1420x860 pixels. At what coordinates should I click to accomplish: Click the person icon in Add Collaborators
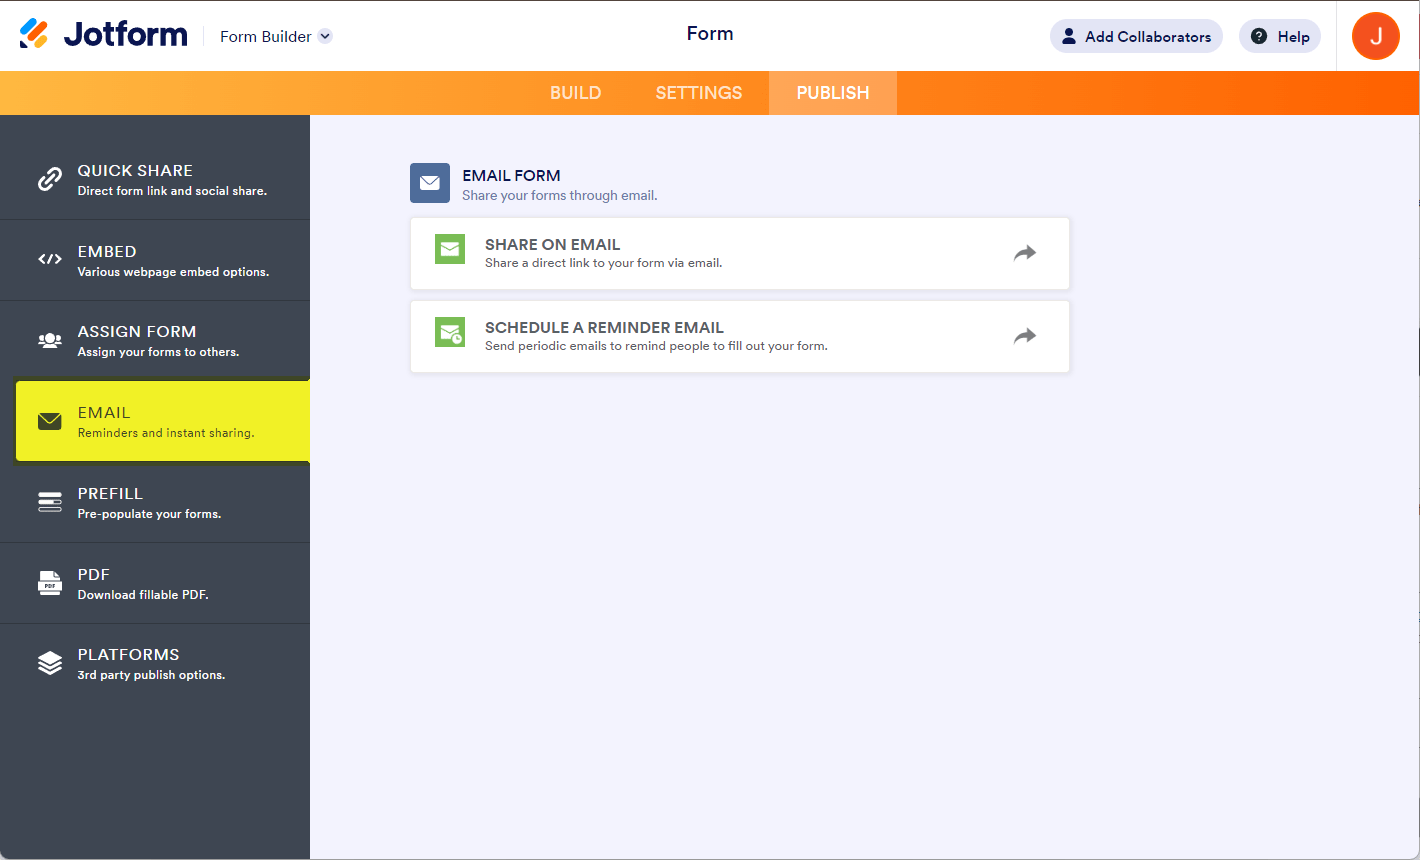click(1069, 36)
